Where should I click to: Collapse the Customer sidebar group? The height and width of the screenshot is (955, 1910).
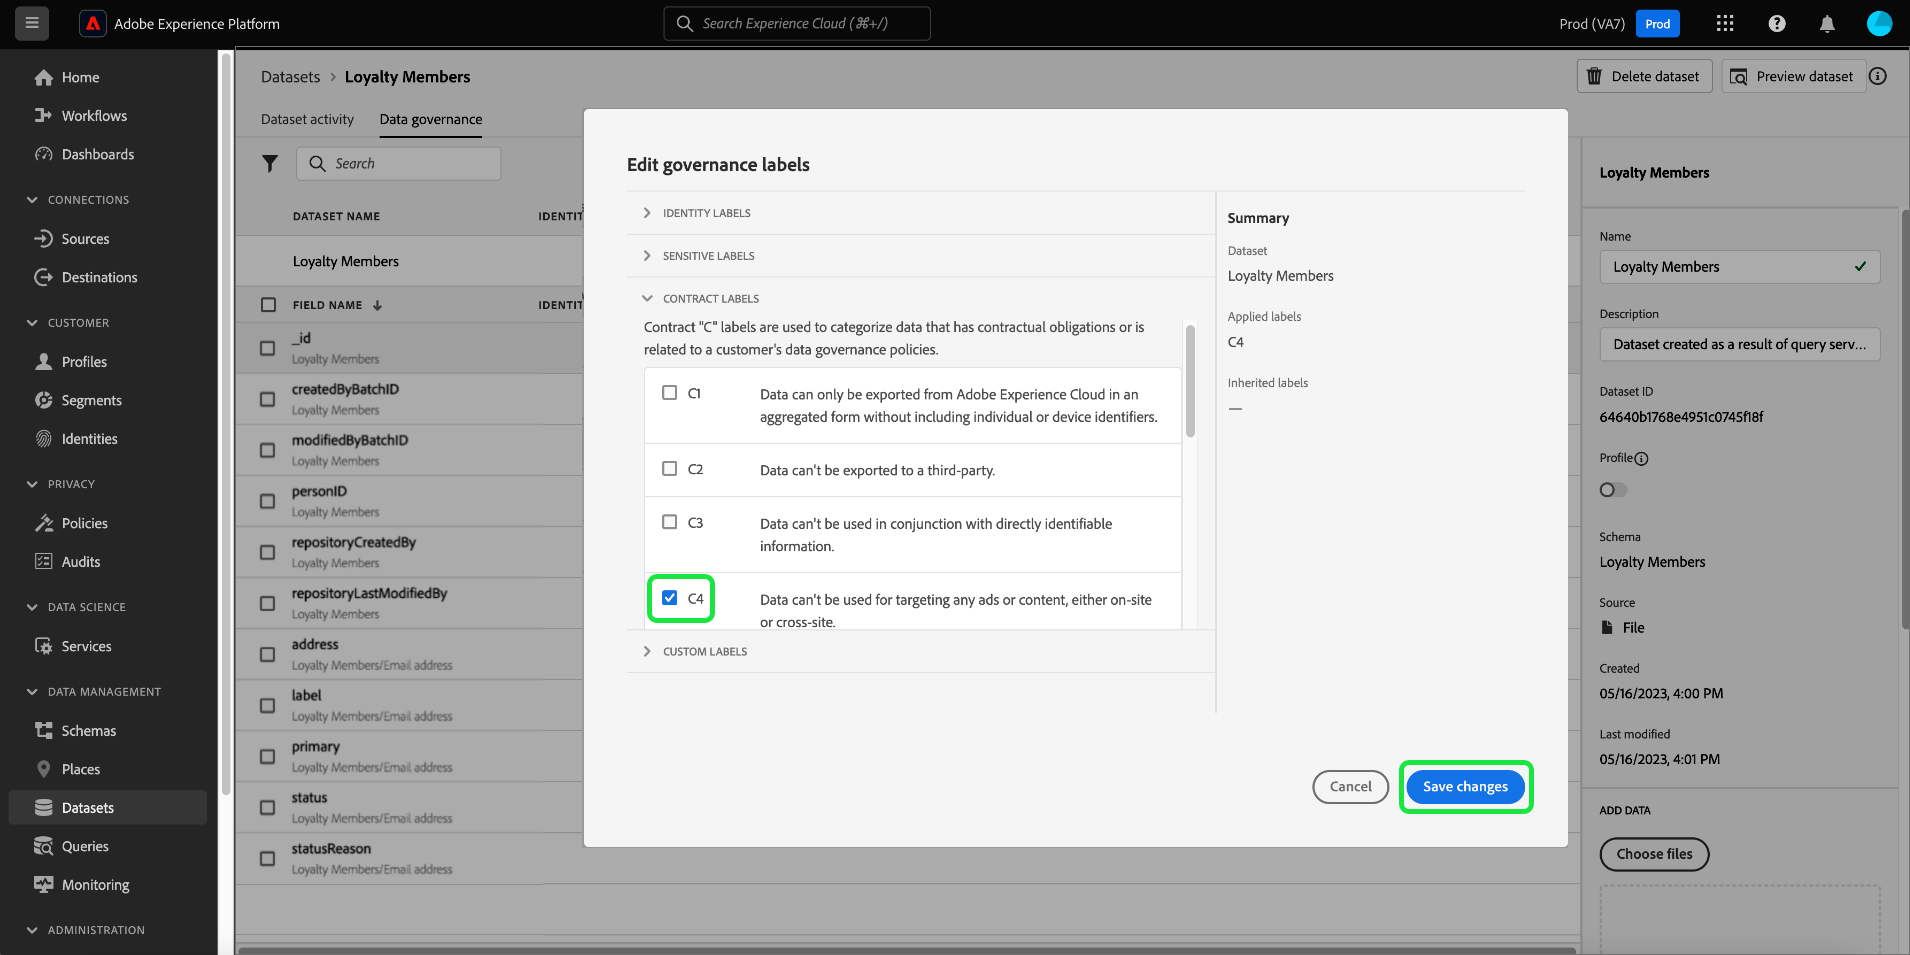click(x=32, y=323)
